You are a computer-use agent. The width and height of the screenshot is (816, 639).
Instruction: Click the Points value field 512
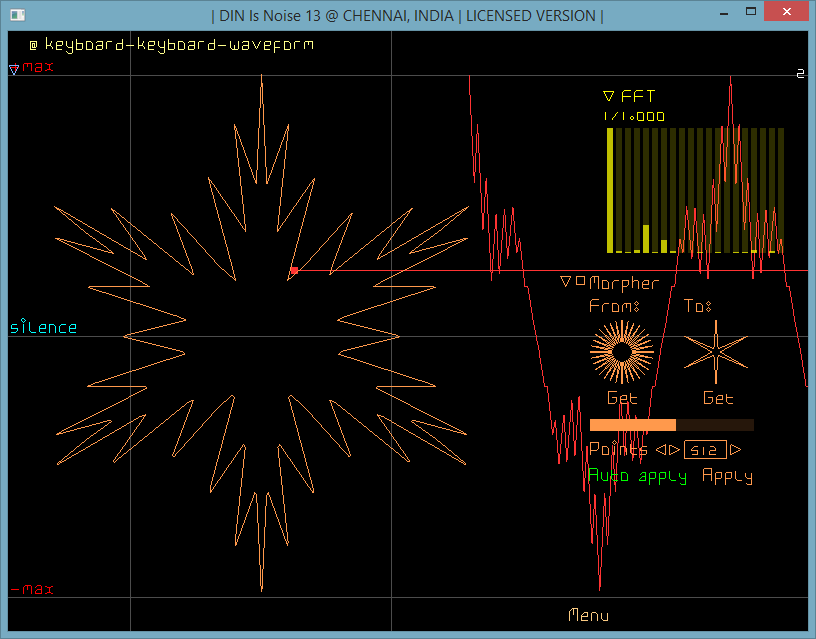pyautogui.click(x=704, y=450)
